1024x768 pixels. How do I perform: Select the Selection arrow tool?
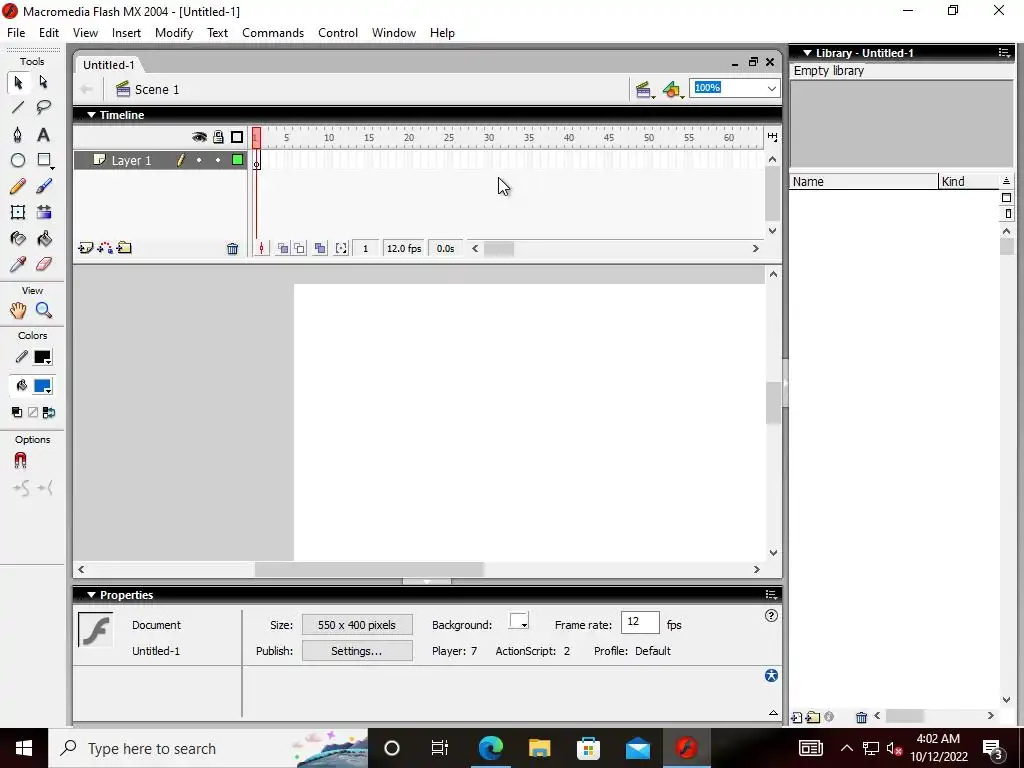(x=18, y=82)
